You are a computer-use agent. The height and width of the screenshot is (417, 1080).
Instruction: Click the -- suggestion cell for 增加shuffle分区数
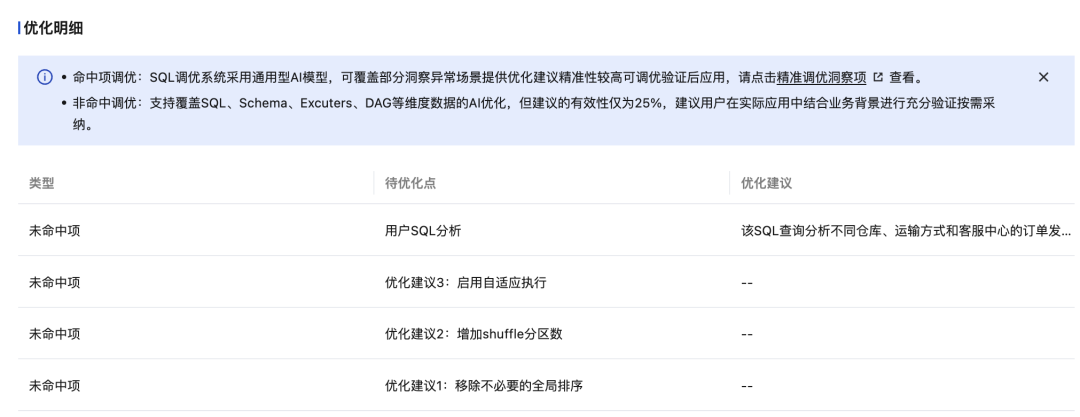[x=747, y=334]
